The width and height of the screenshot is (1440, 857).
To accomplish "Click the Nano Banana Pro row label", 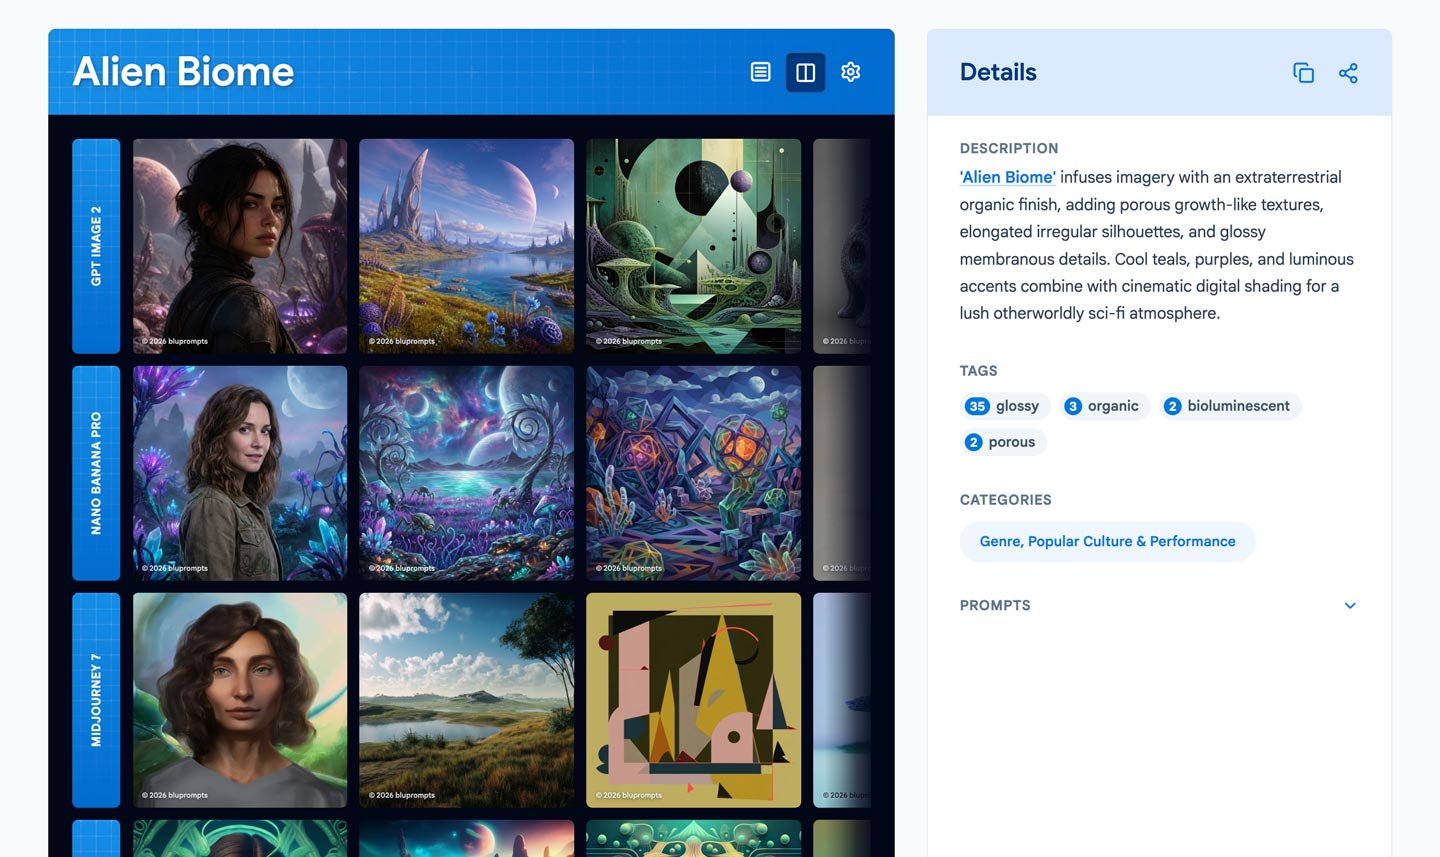I will [96, 473].
